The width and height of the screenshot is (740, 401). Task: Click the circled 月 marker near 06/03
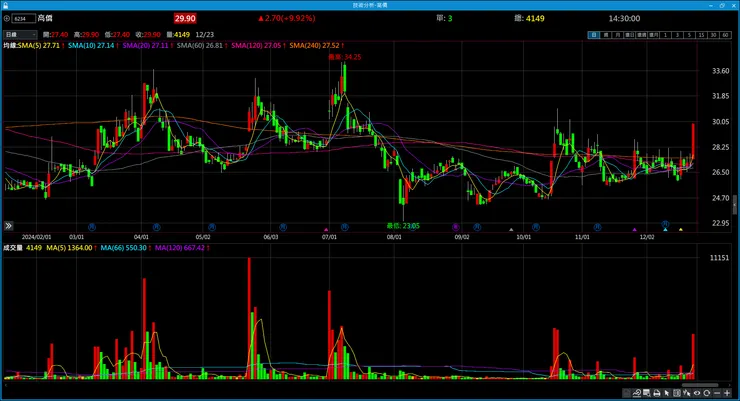(x=283, y=227)
